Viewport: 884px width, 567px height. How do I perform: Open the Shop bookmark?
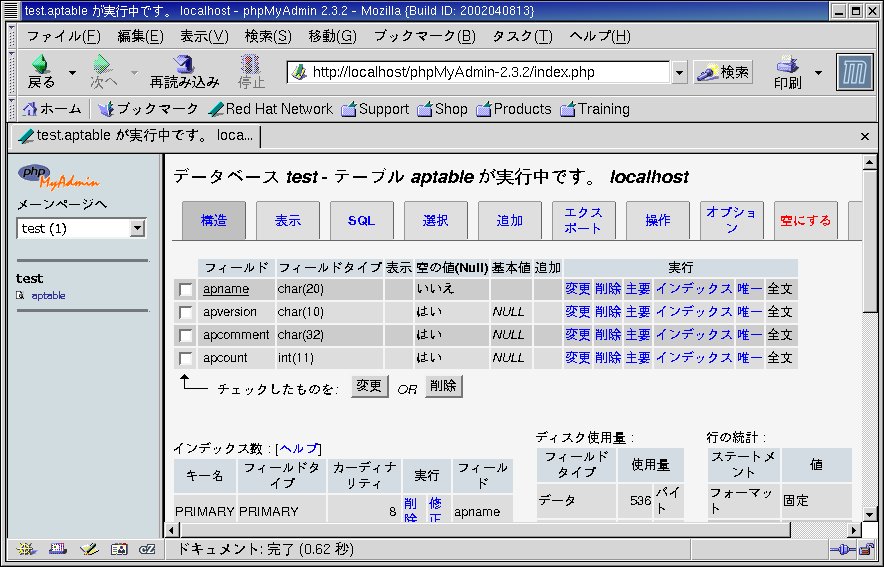(x=443, y=109)
